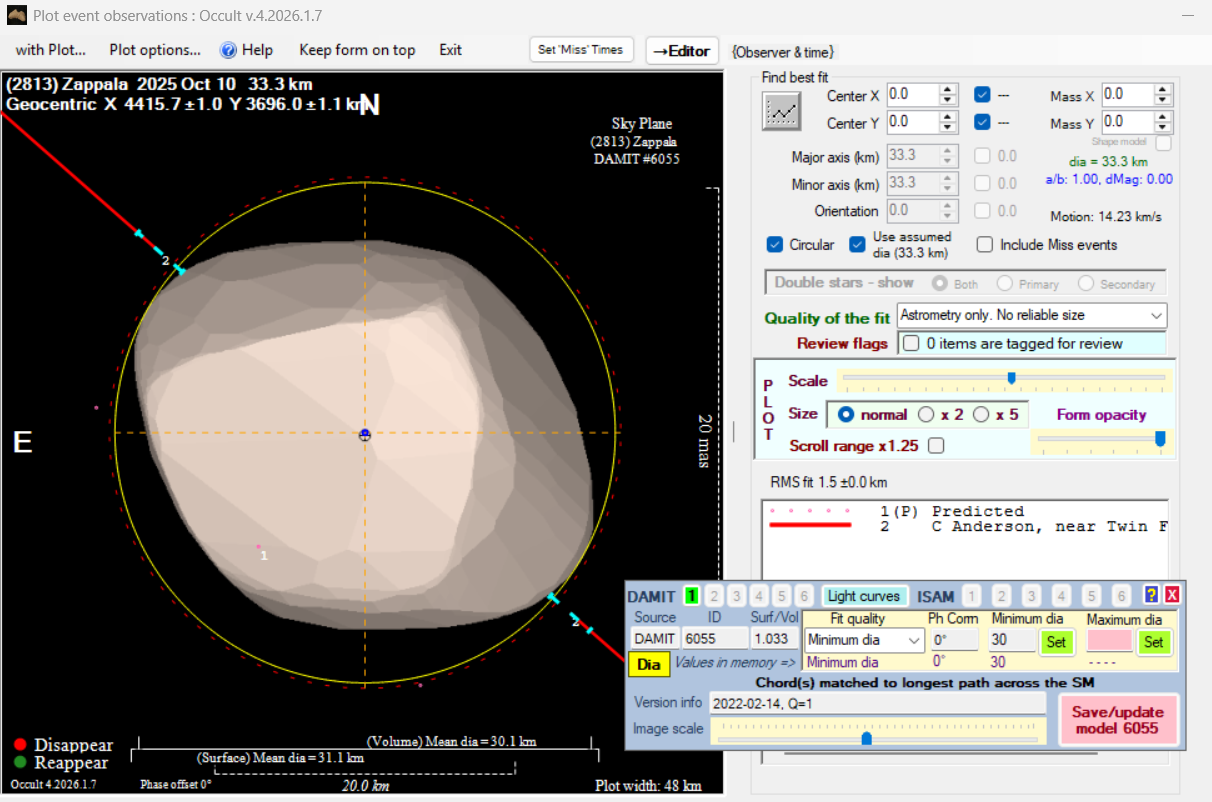Toggle 'Use assumed dia (33.3 km)' checkbox

click(857, 244)
